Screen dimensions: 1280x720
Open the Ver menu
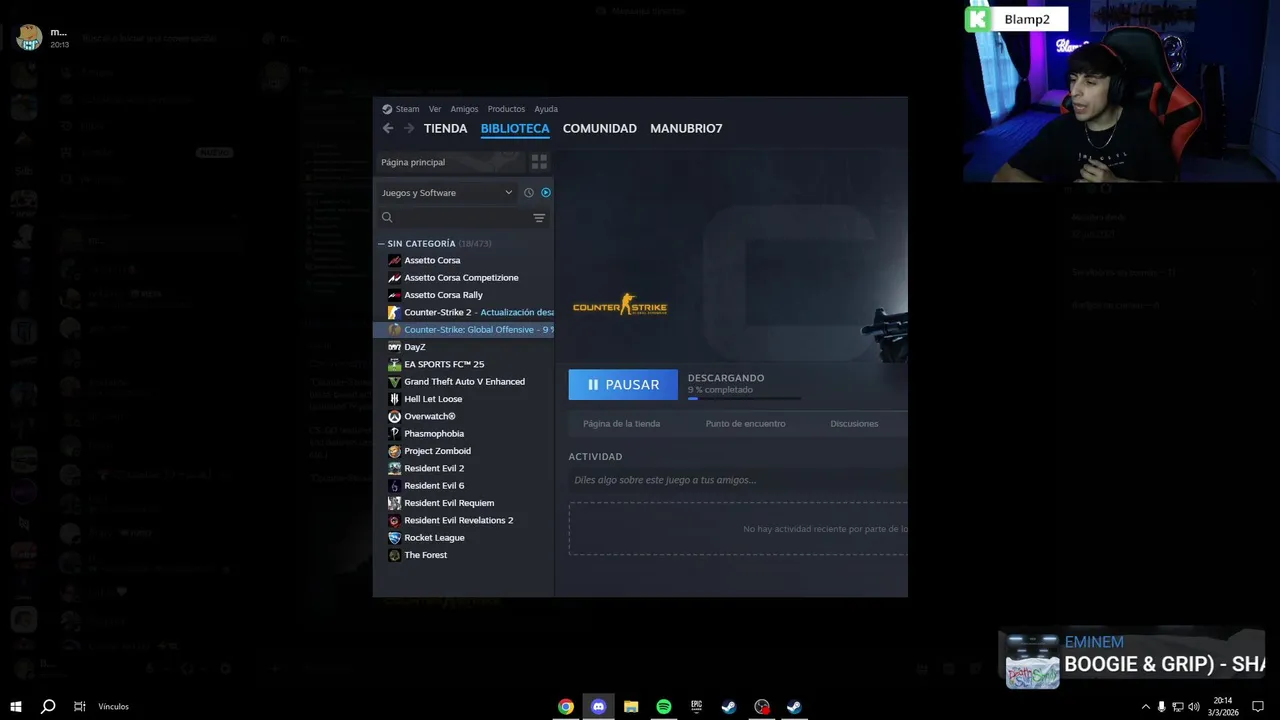(x=435, y=109)
